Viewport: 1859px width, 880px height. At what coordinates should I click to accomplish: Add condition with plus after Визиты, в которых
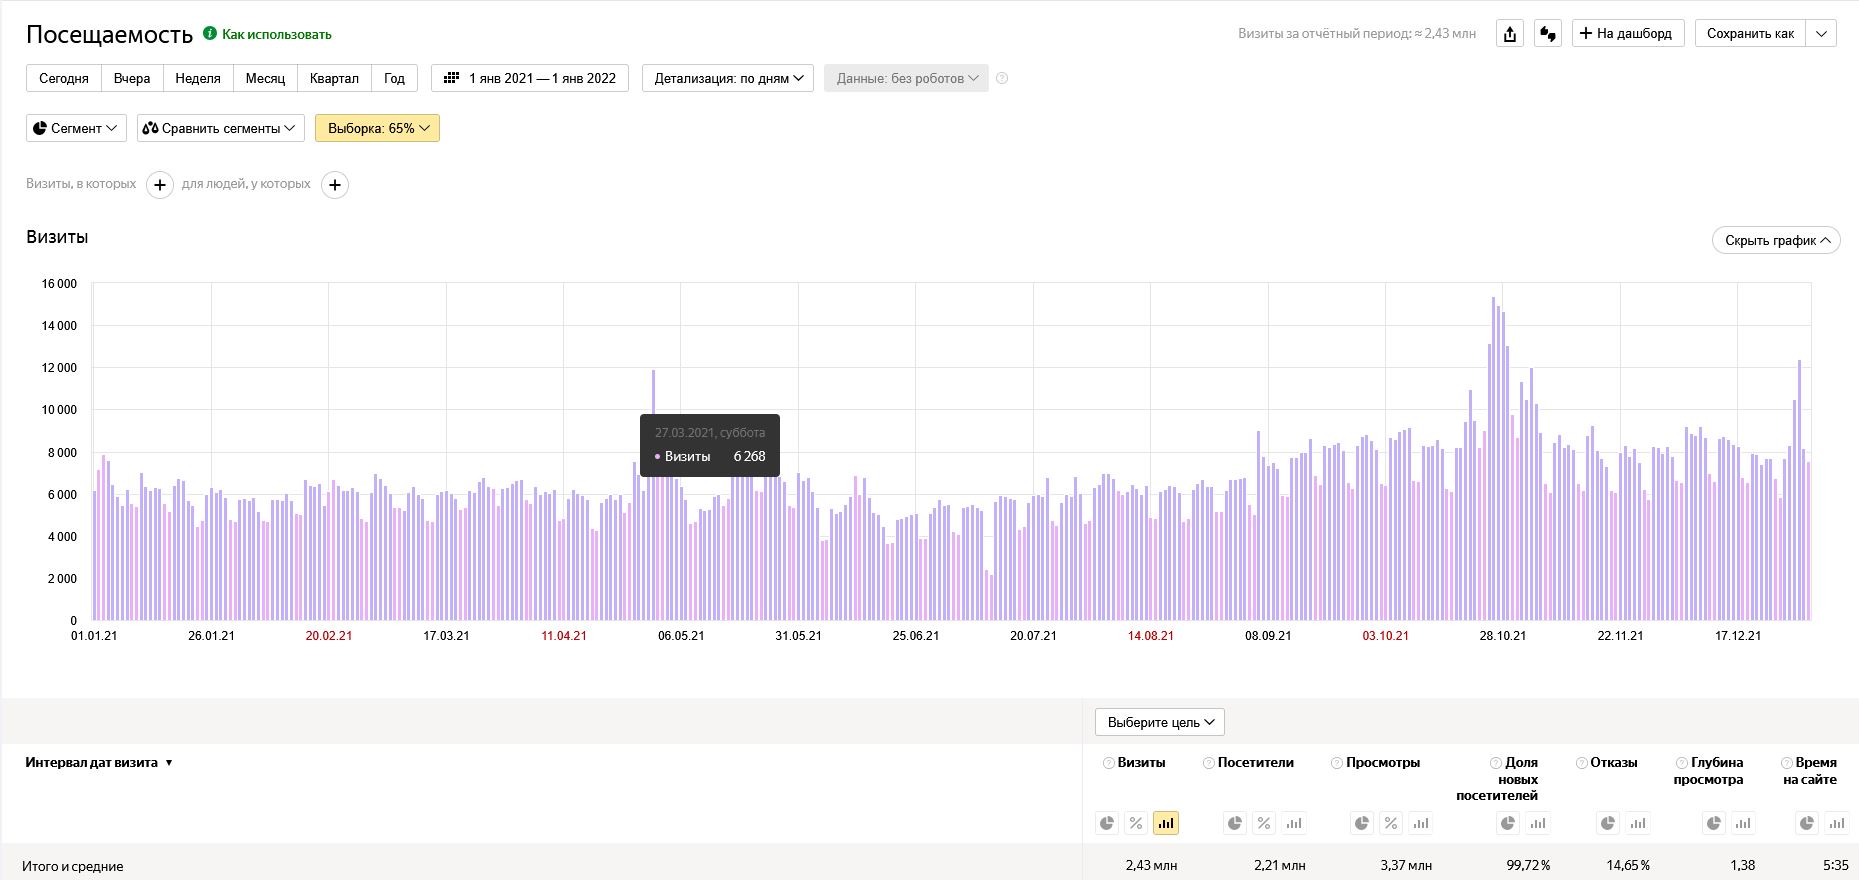pyautogui.click(x=160, y=185)
